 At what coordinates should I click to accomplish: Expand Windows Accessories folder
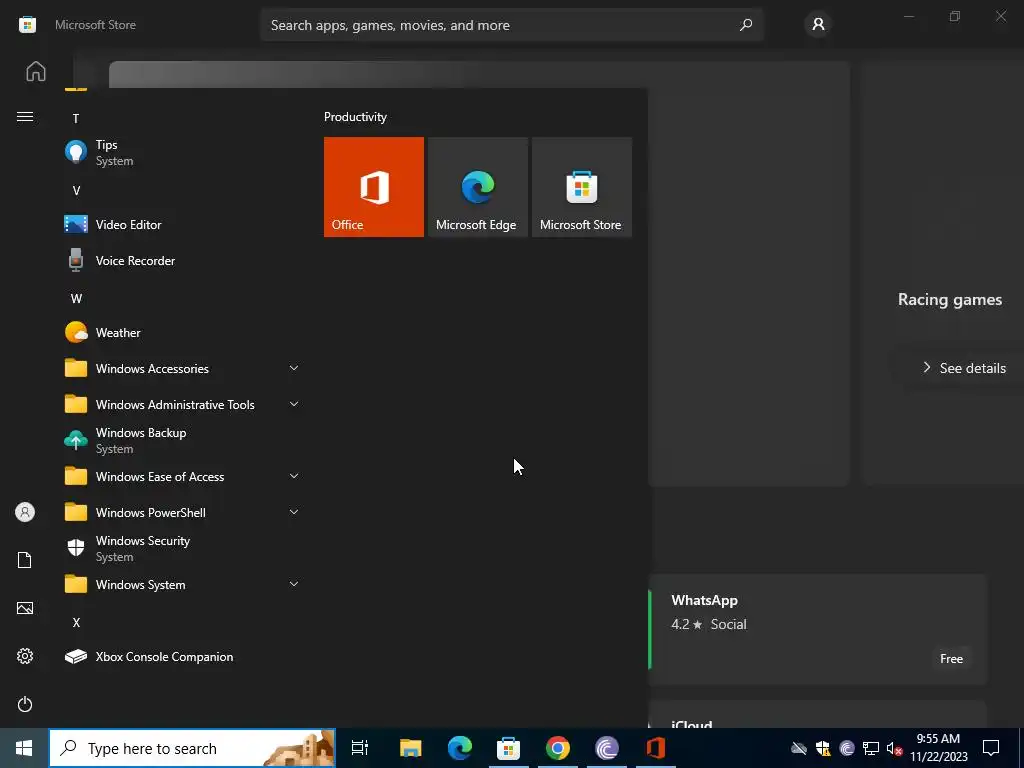(183, 368)
